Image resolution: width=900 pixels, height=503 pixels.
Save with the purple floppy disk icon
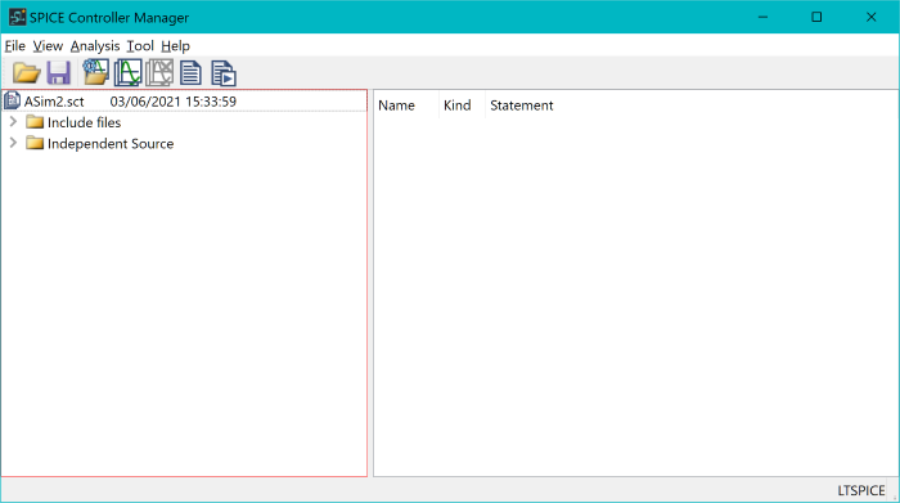(59, 73)
